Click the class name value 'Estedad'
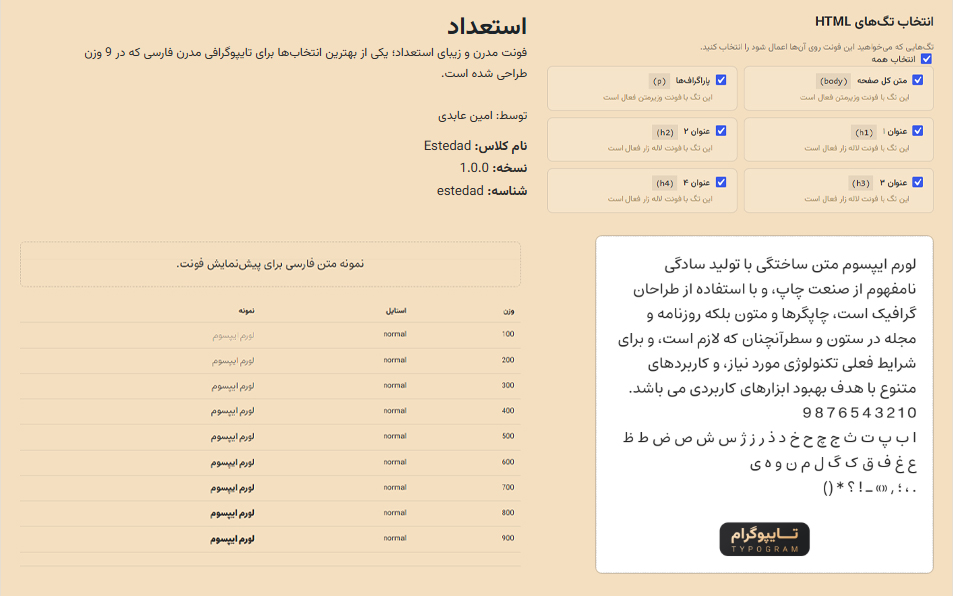The height and width of the screenshot is (596, 954). 447,146
